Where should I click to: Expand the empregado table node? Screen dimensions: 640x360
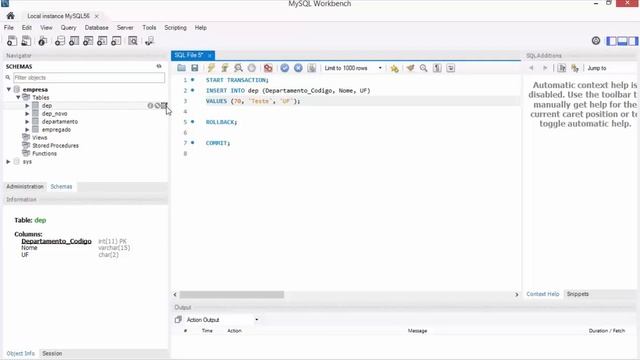click(27, 129)
